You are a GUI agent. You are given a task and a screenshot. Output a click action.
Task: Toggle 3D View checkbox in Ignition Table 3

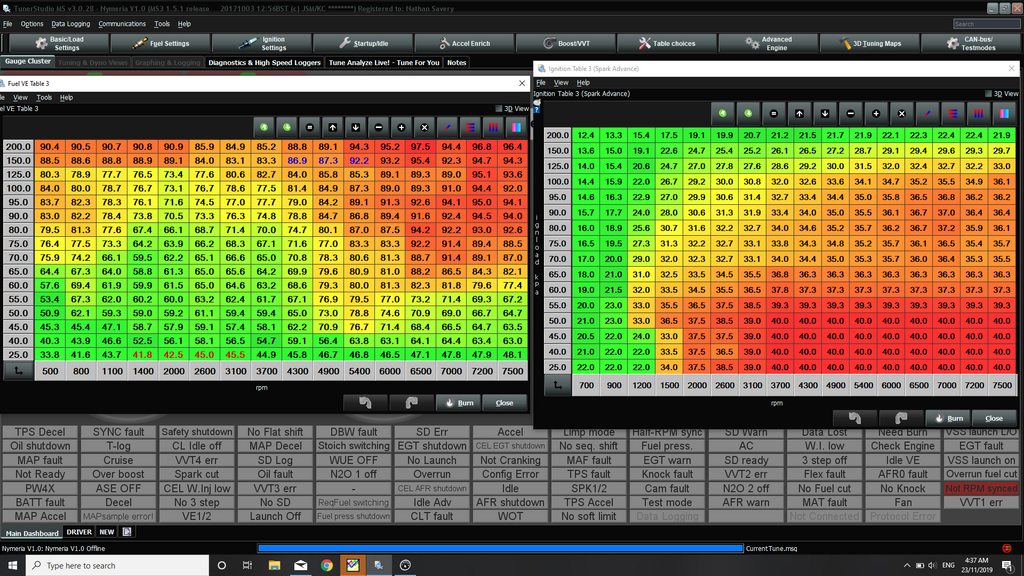988,94
